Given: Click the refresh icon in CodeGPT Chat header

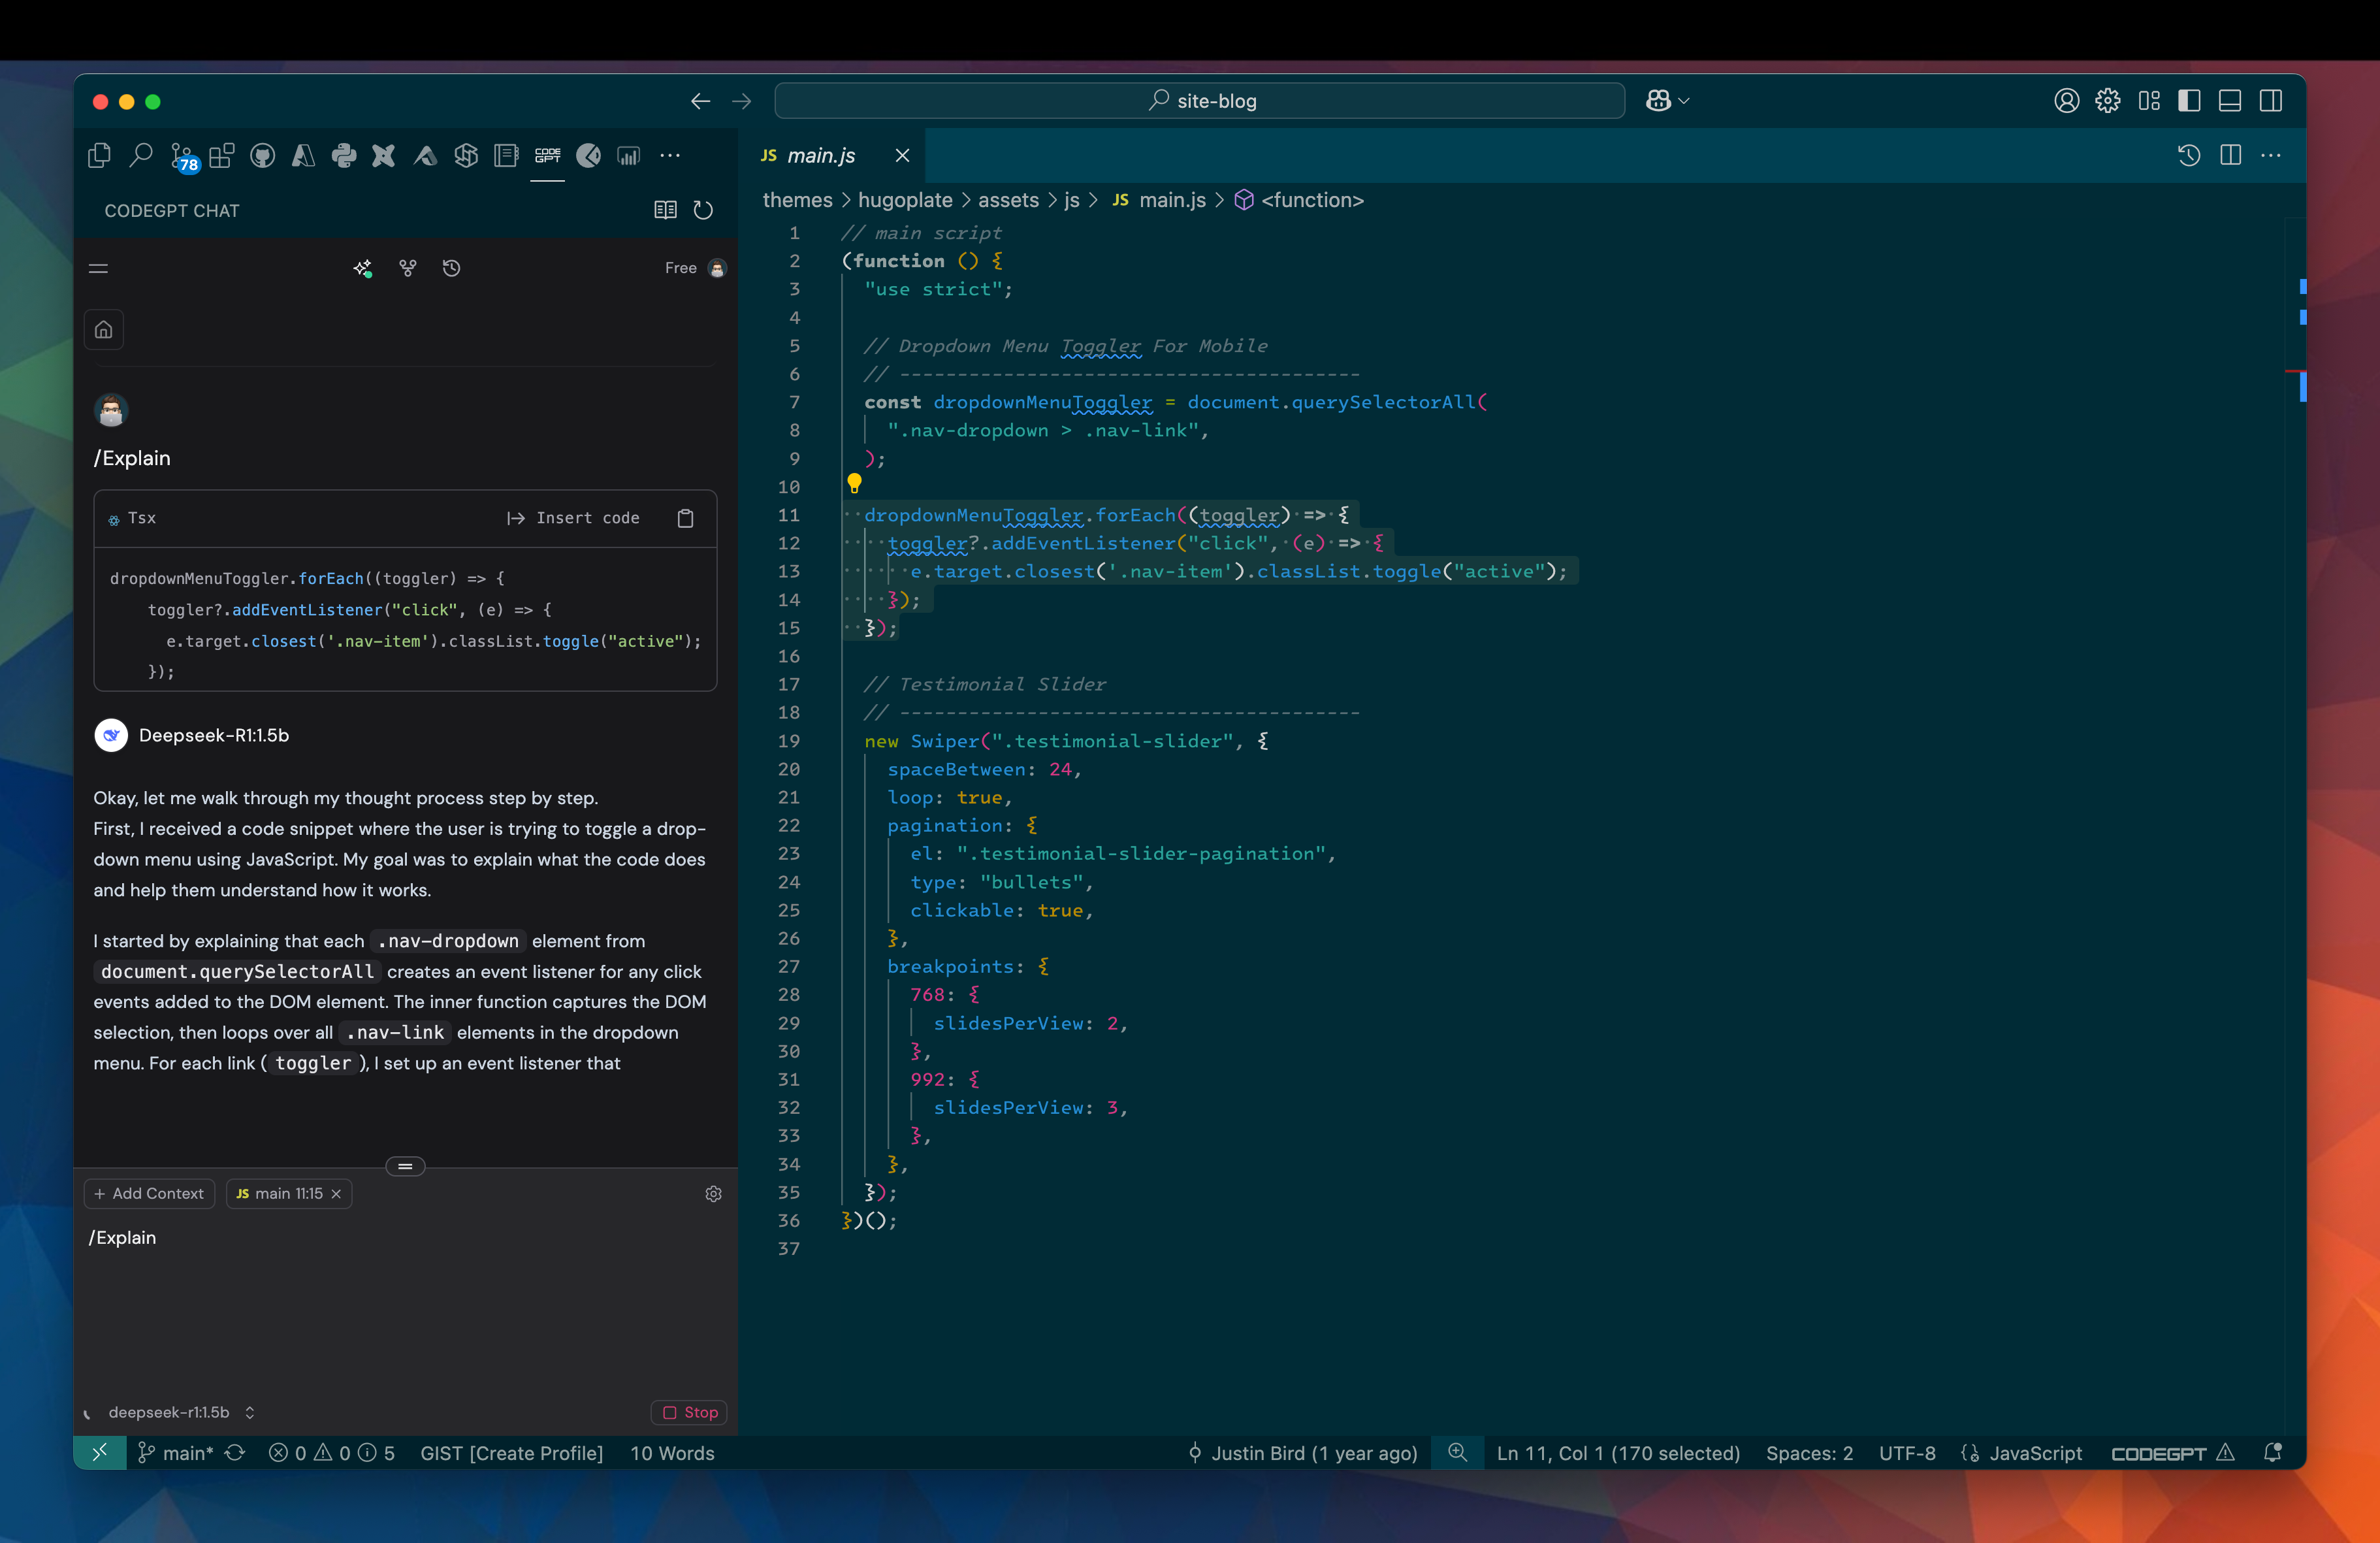Looking at the screenshot, I should [704, 210].
